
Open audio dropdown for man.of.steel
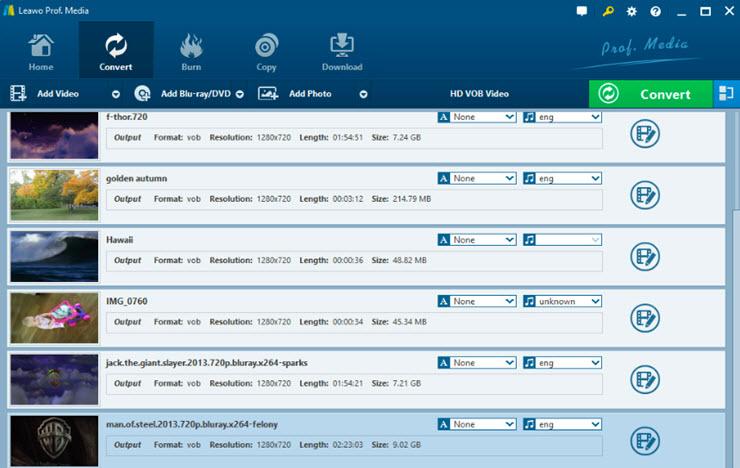click(x=562, y=424)
